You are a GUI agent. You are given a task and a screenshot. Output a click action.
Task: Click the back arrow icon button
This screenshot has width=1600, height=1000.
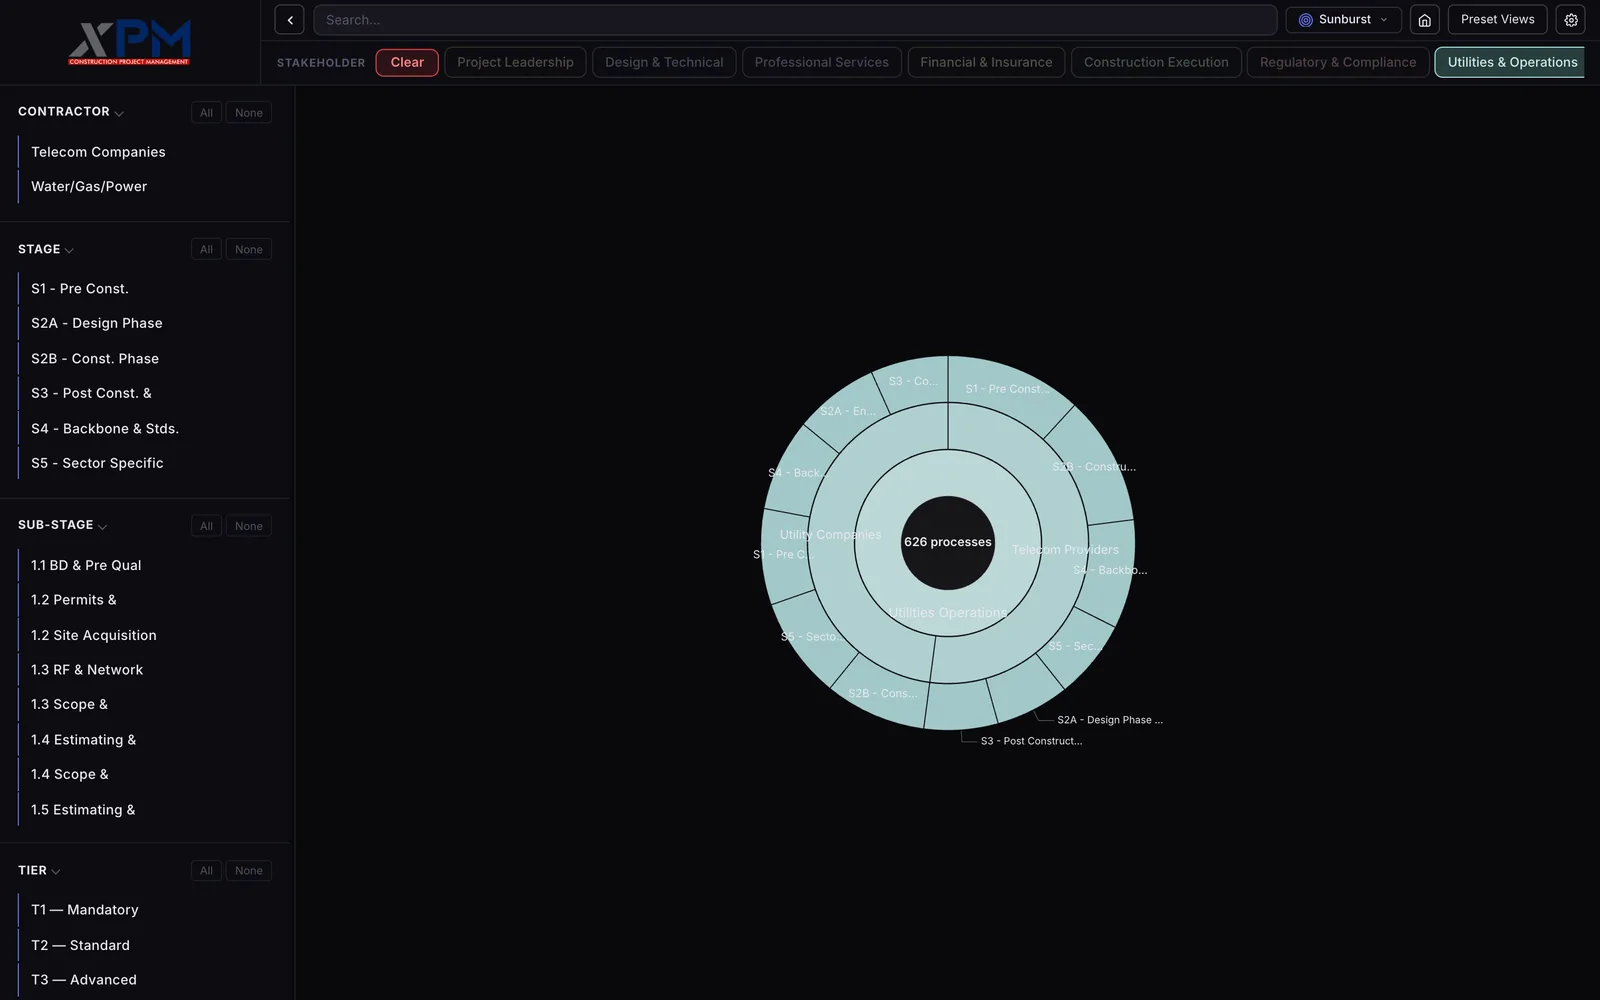click(x=289, y=20)
